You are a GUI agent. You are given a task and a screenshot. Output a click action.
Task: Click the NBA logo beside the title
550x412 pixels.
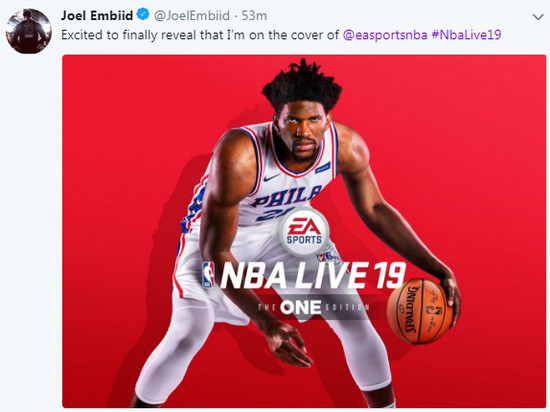pyautogui.click(x=208, y=276)
